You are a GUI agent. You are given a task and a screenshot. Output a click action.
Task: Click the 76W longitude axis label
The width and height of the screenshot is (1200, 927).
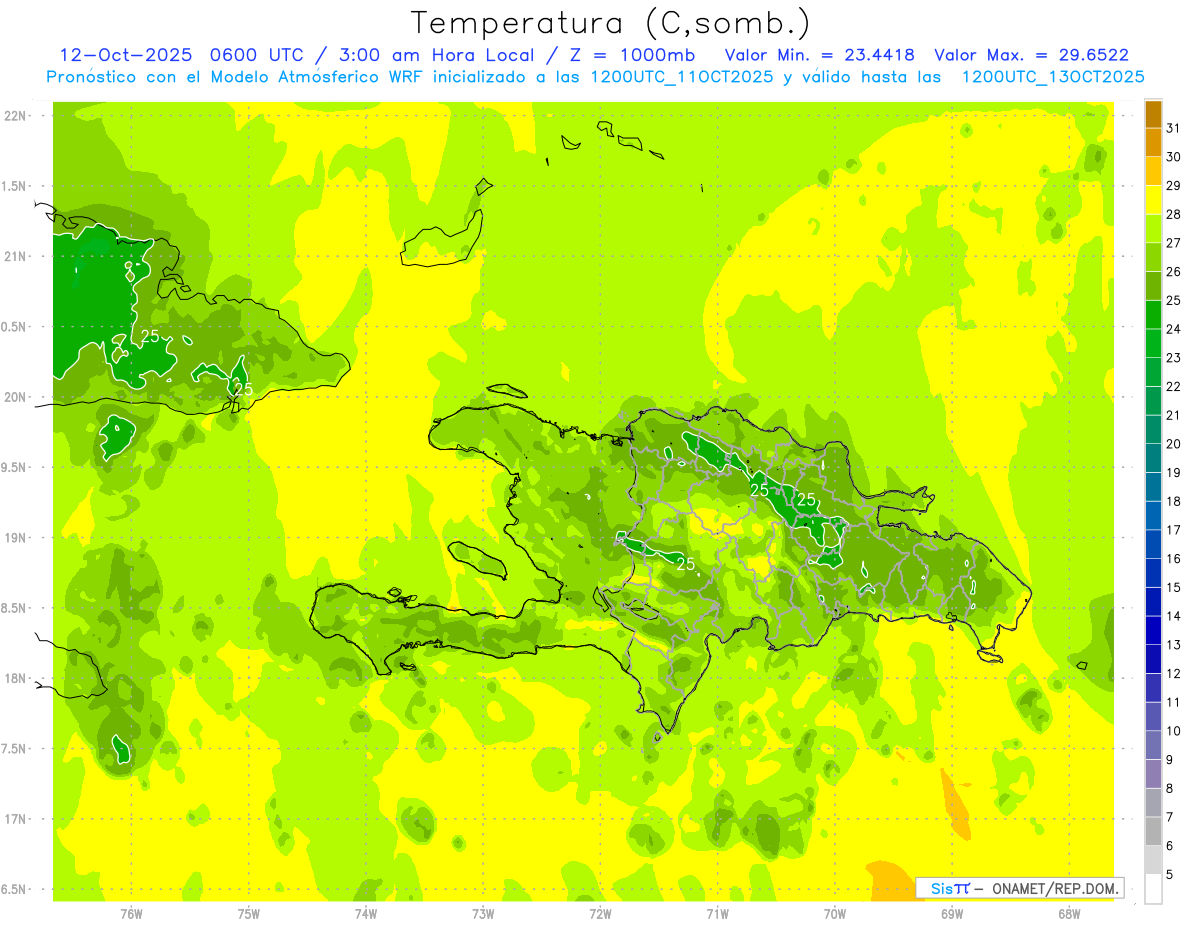[x=131, y=913]
